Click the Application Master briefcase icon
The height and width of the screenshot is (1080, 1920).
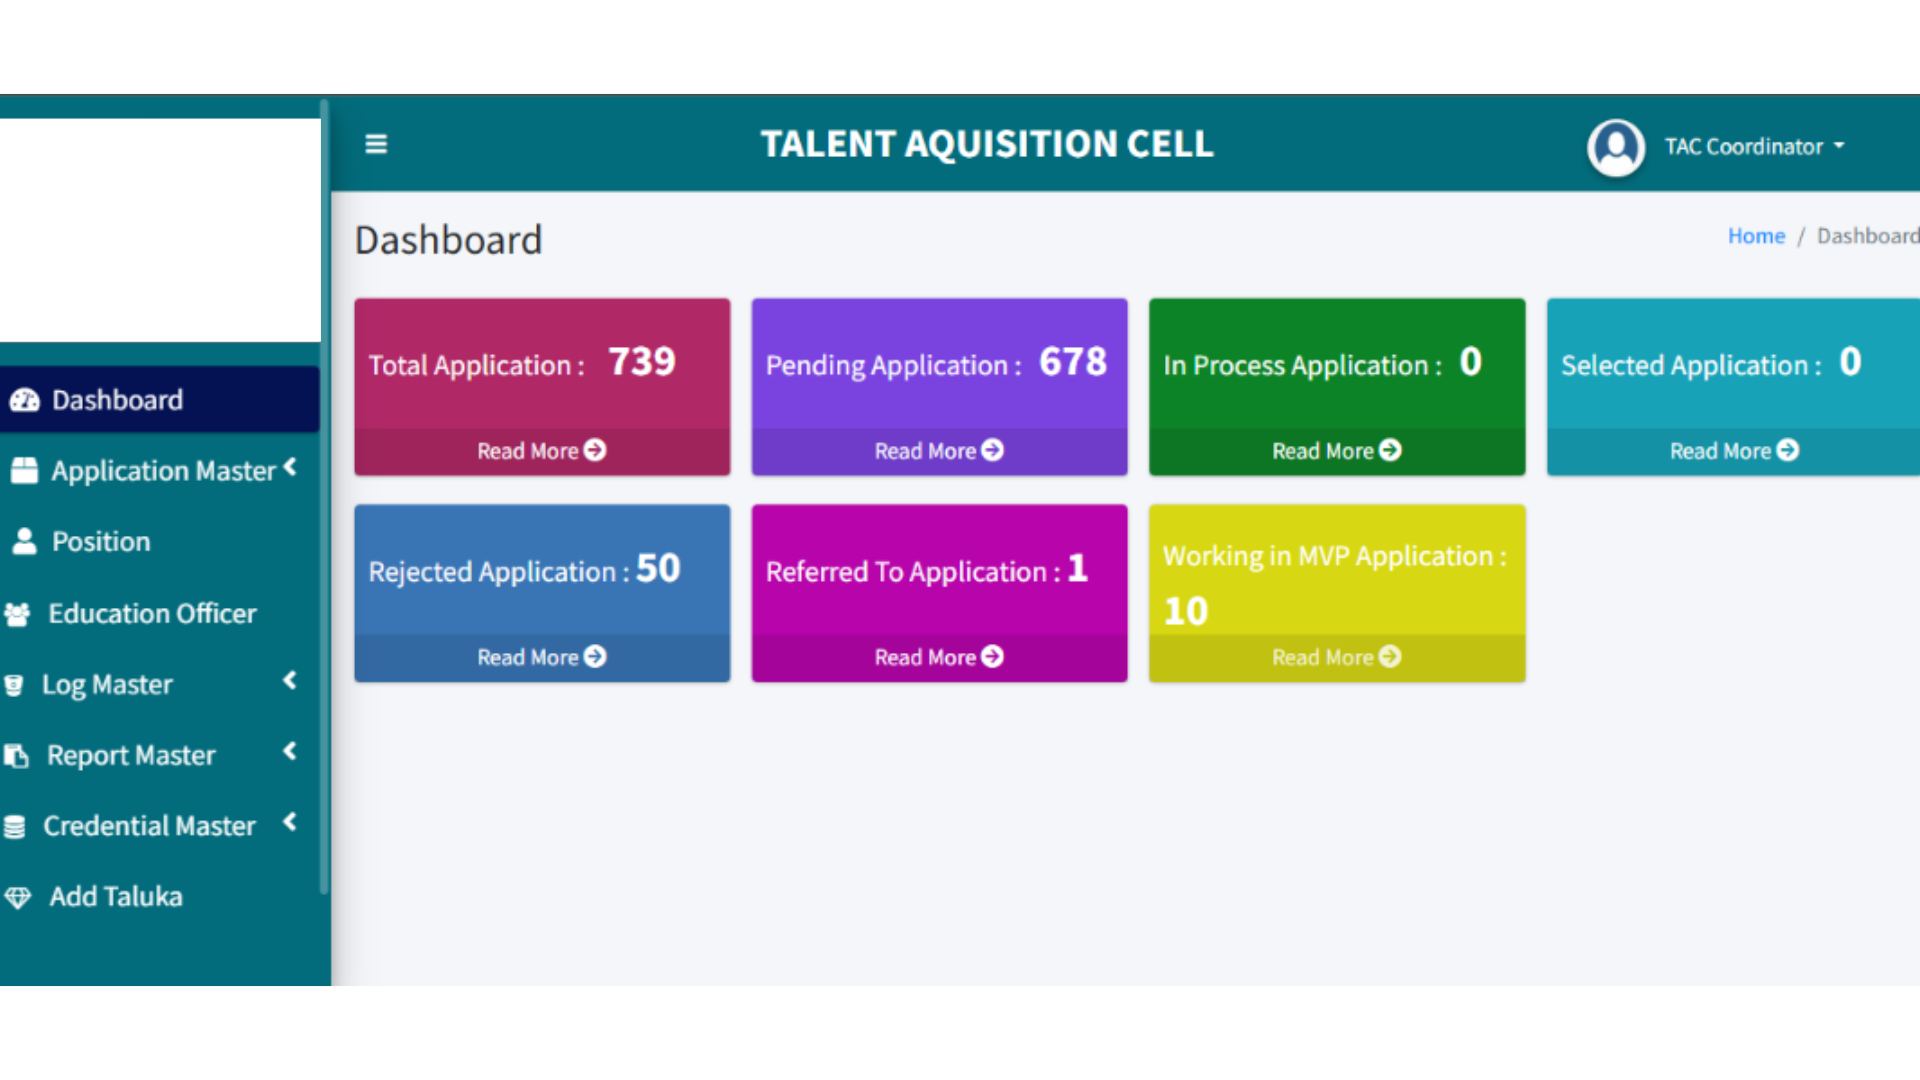pos(22,470)
